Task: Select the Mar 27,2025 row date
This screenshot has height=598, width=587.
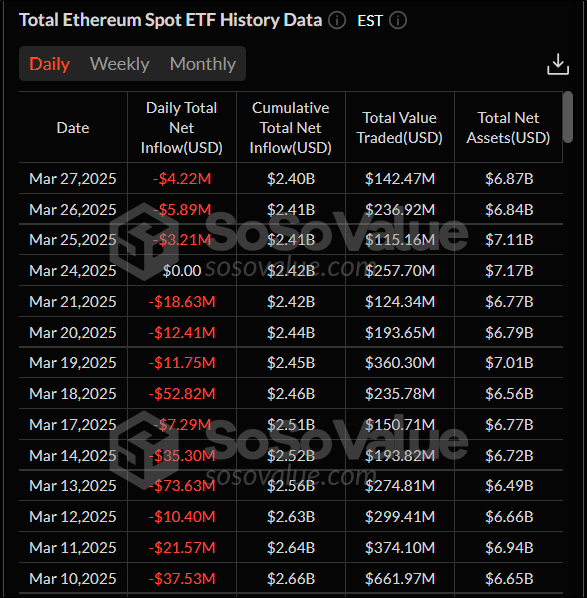Action: tap(73, 178)
